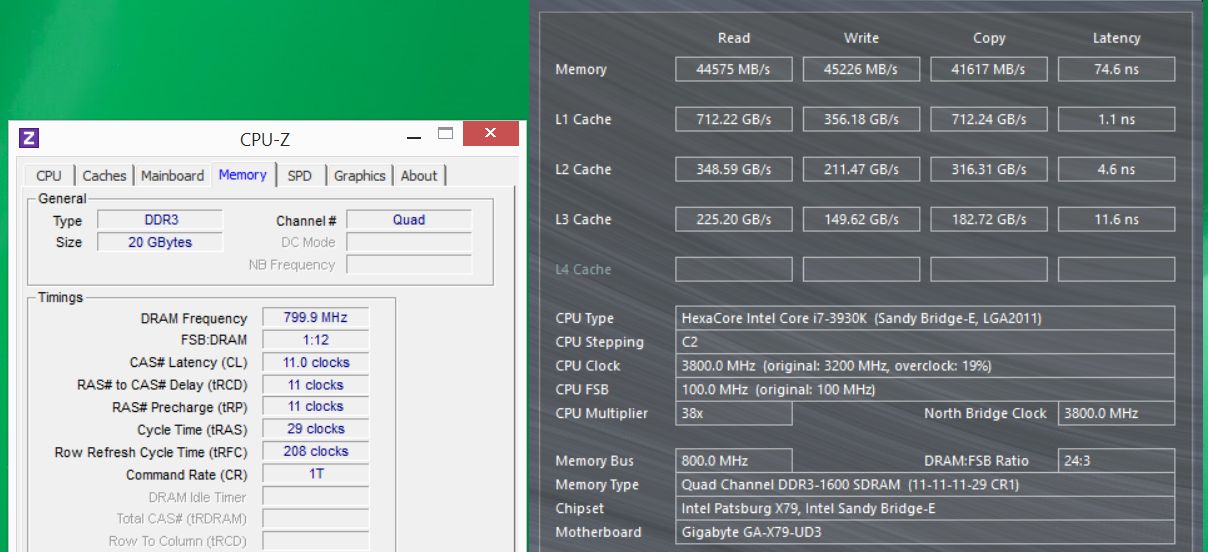
Task: Click the Memory Bus 800.0 MHz field
Action: 734,461
